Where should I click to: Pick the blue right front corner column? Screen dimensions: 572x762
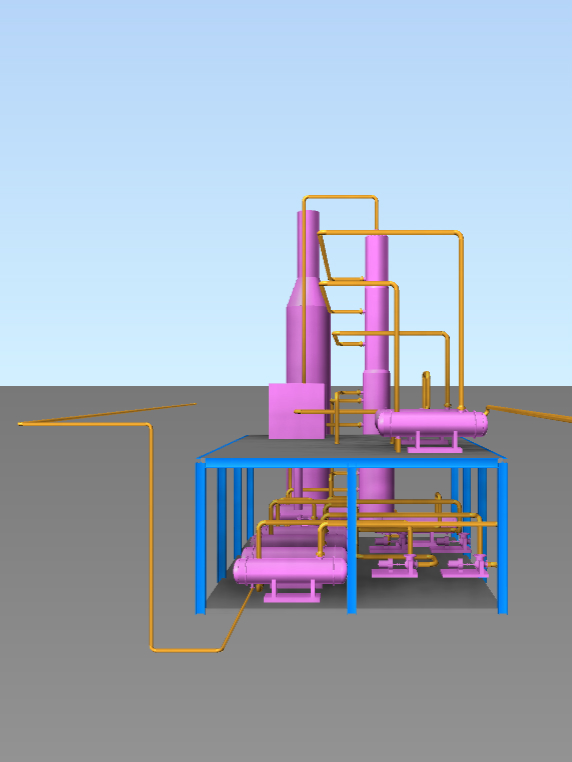(x=503, y=537)
